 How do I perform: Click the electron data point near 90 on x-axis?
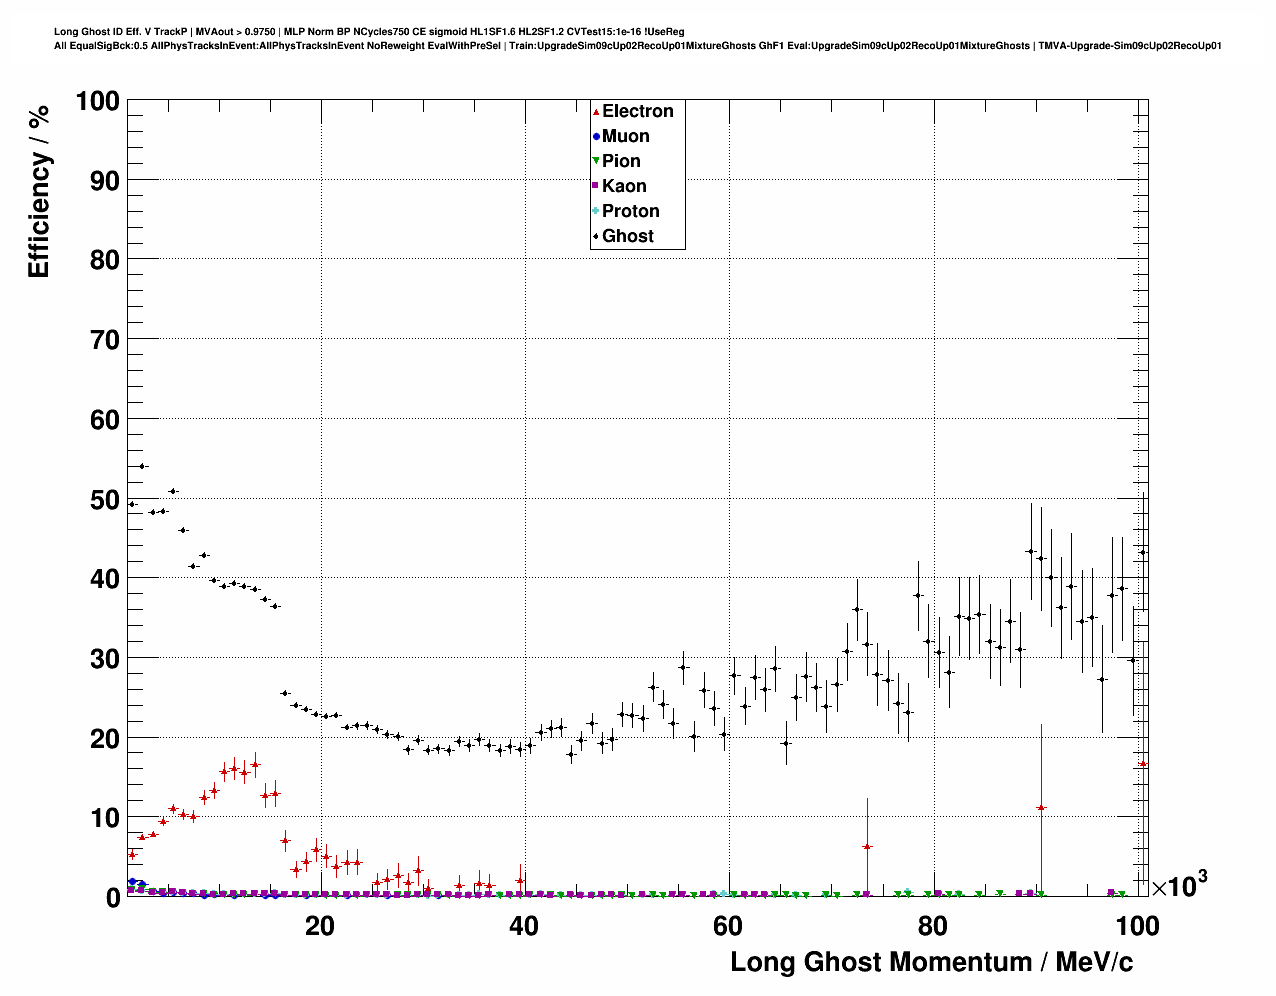coord(1041,807)
